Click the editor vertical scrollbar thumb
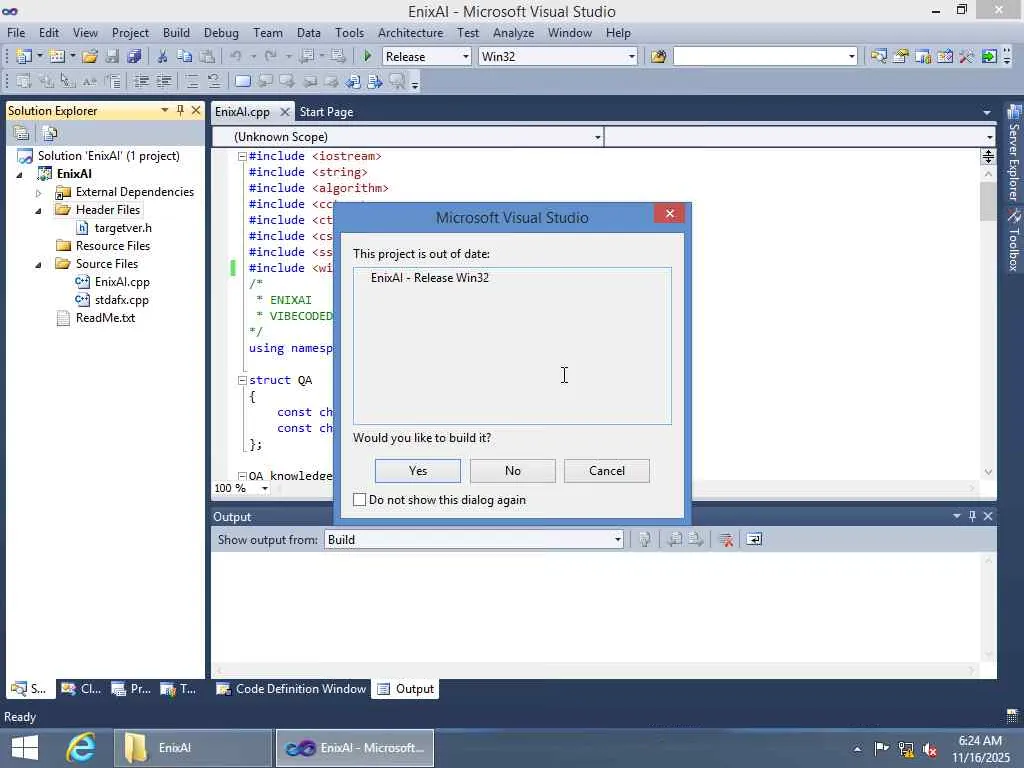This screenshot has height=768, width=1024. click(988, 200)
